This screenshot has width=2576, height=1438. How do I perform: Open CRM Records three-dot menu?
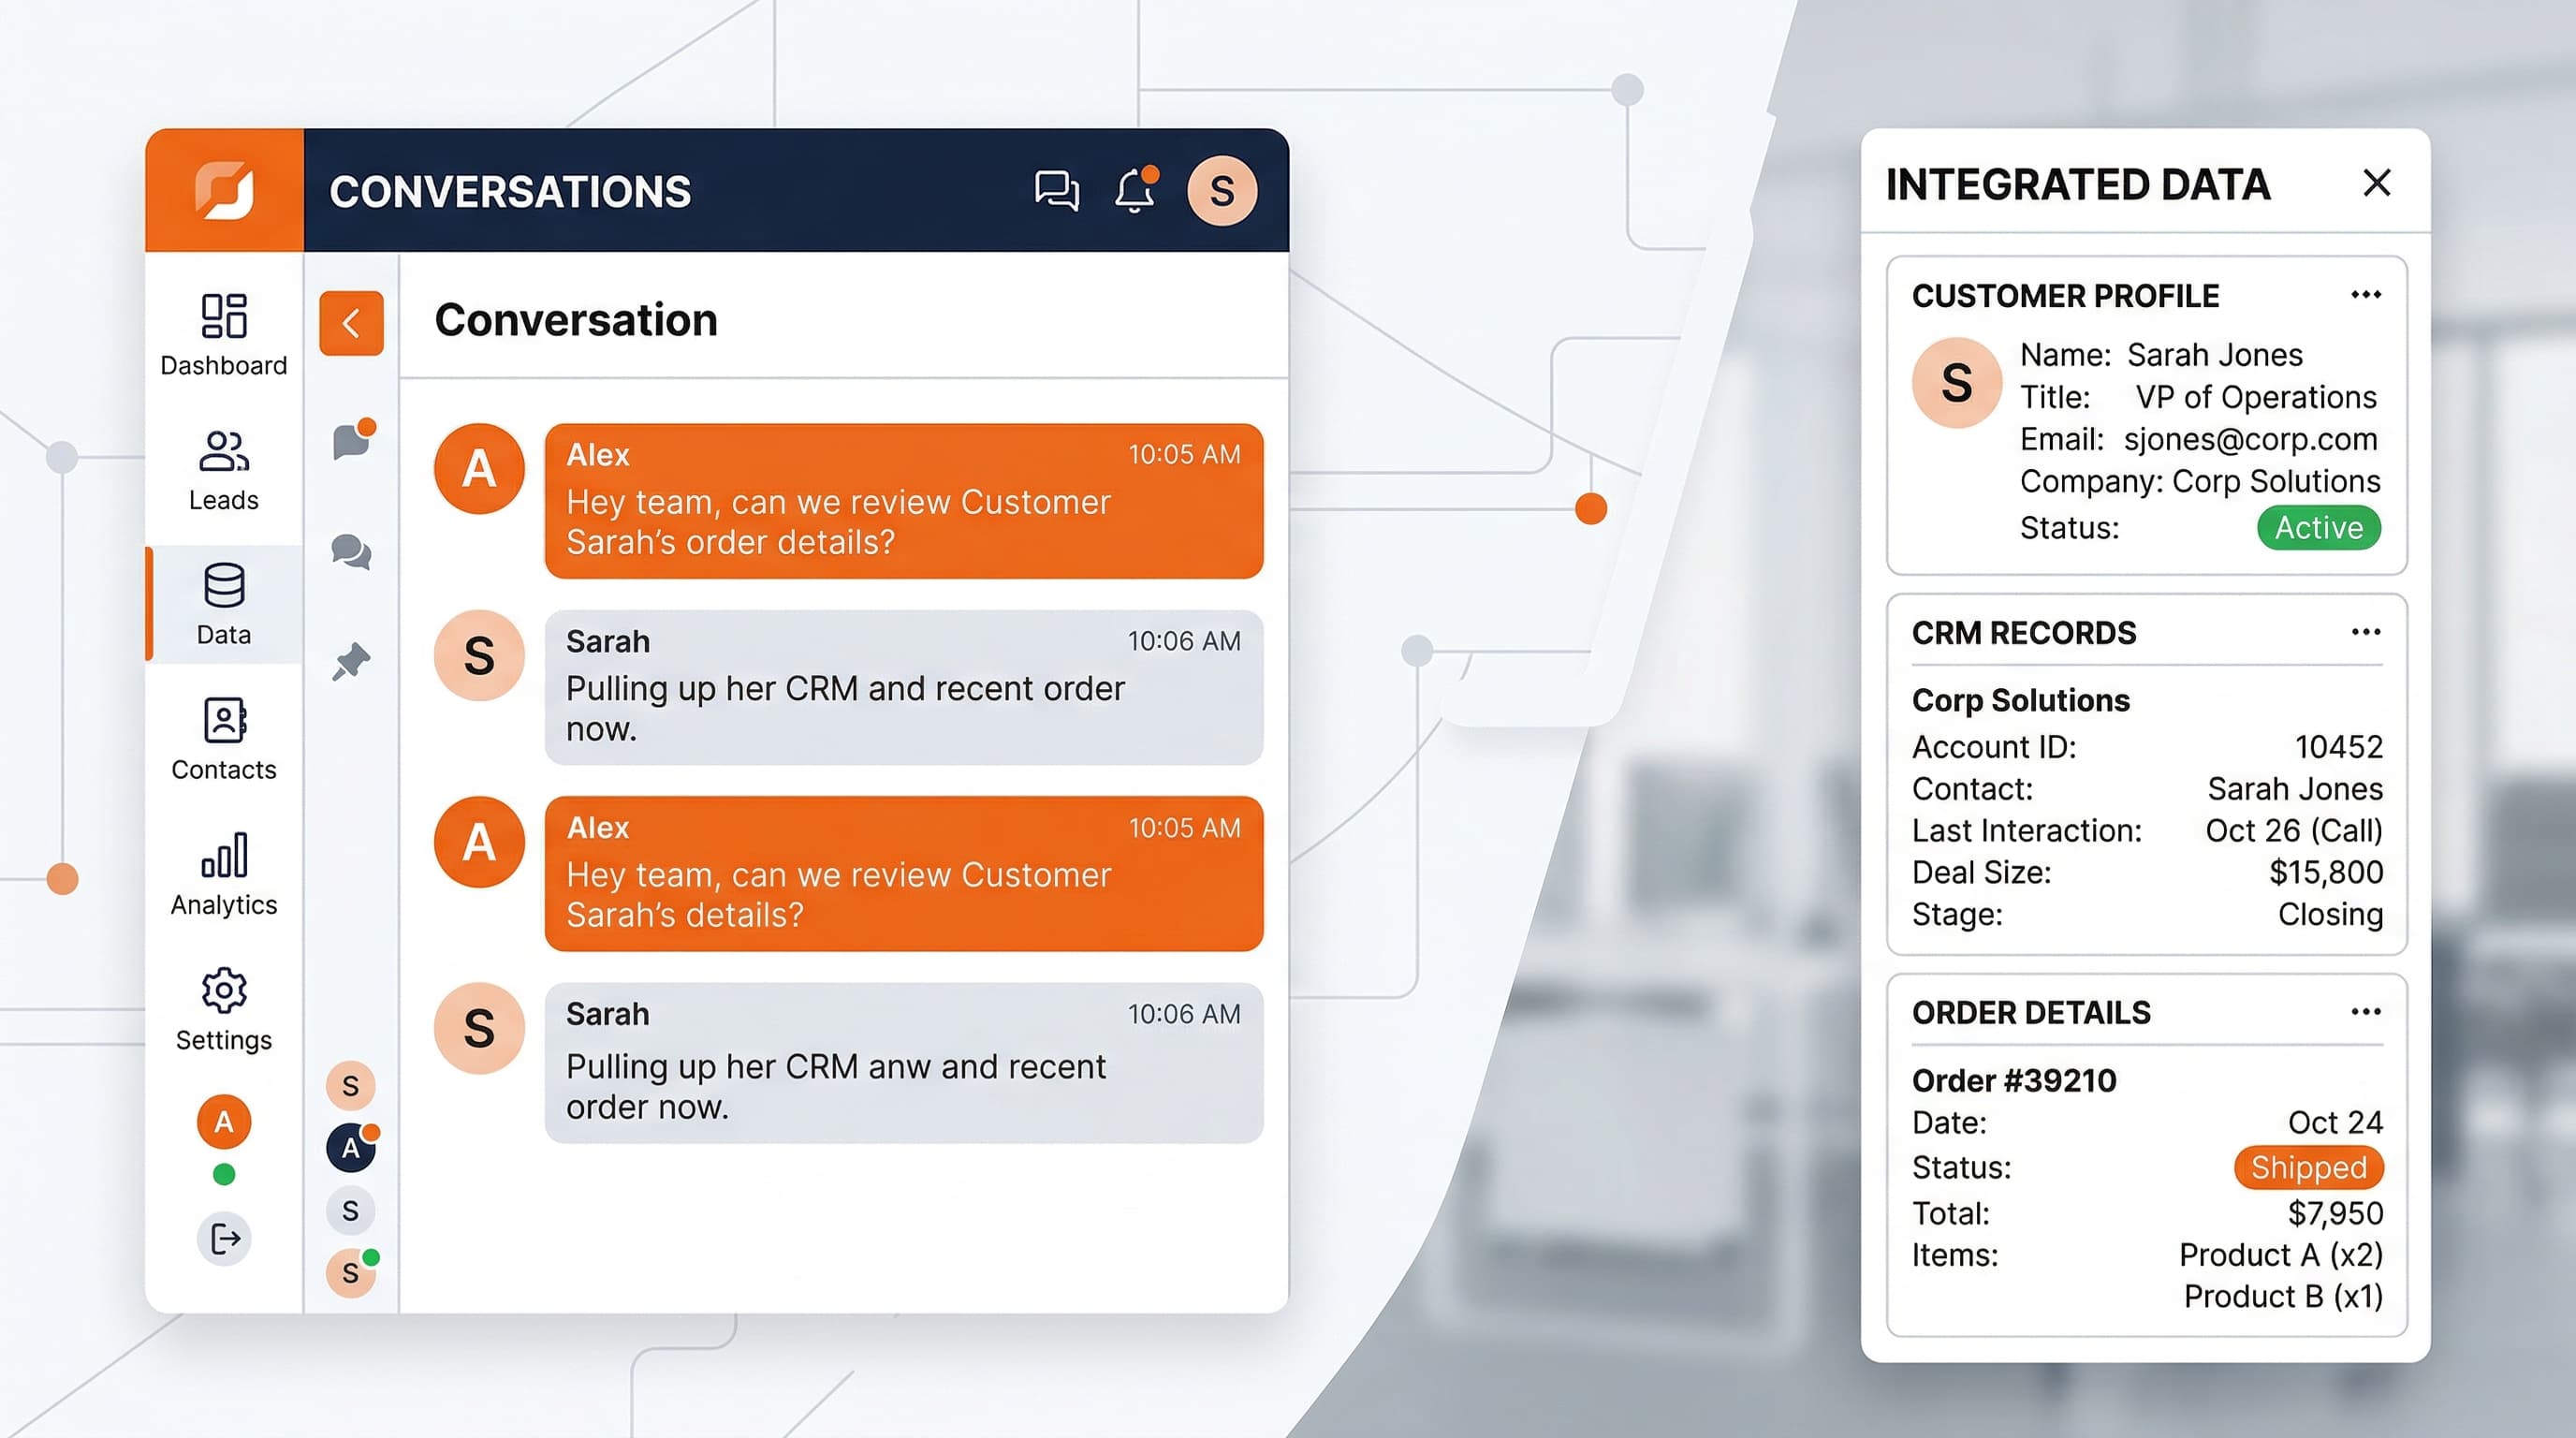click(x=2365, y=632)
